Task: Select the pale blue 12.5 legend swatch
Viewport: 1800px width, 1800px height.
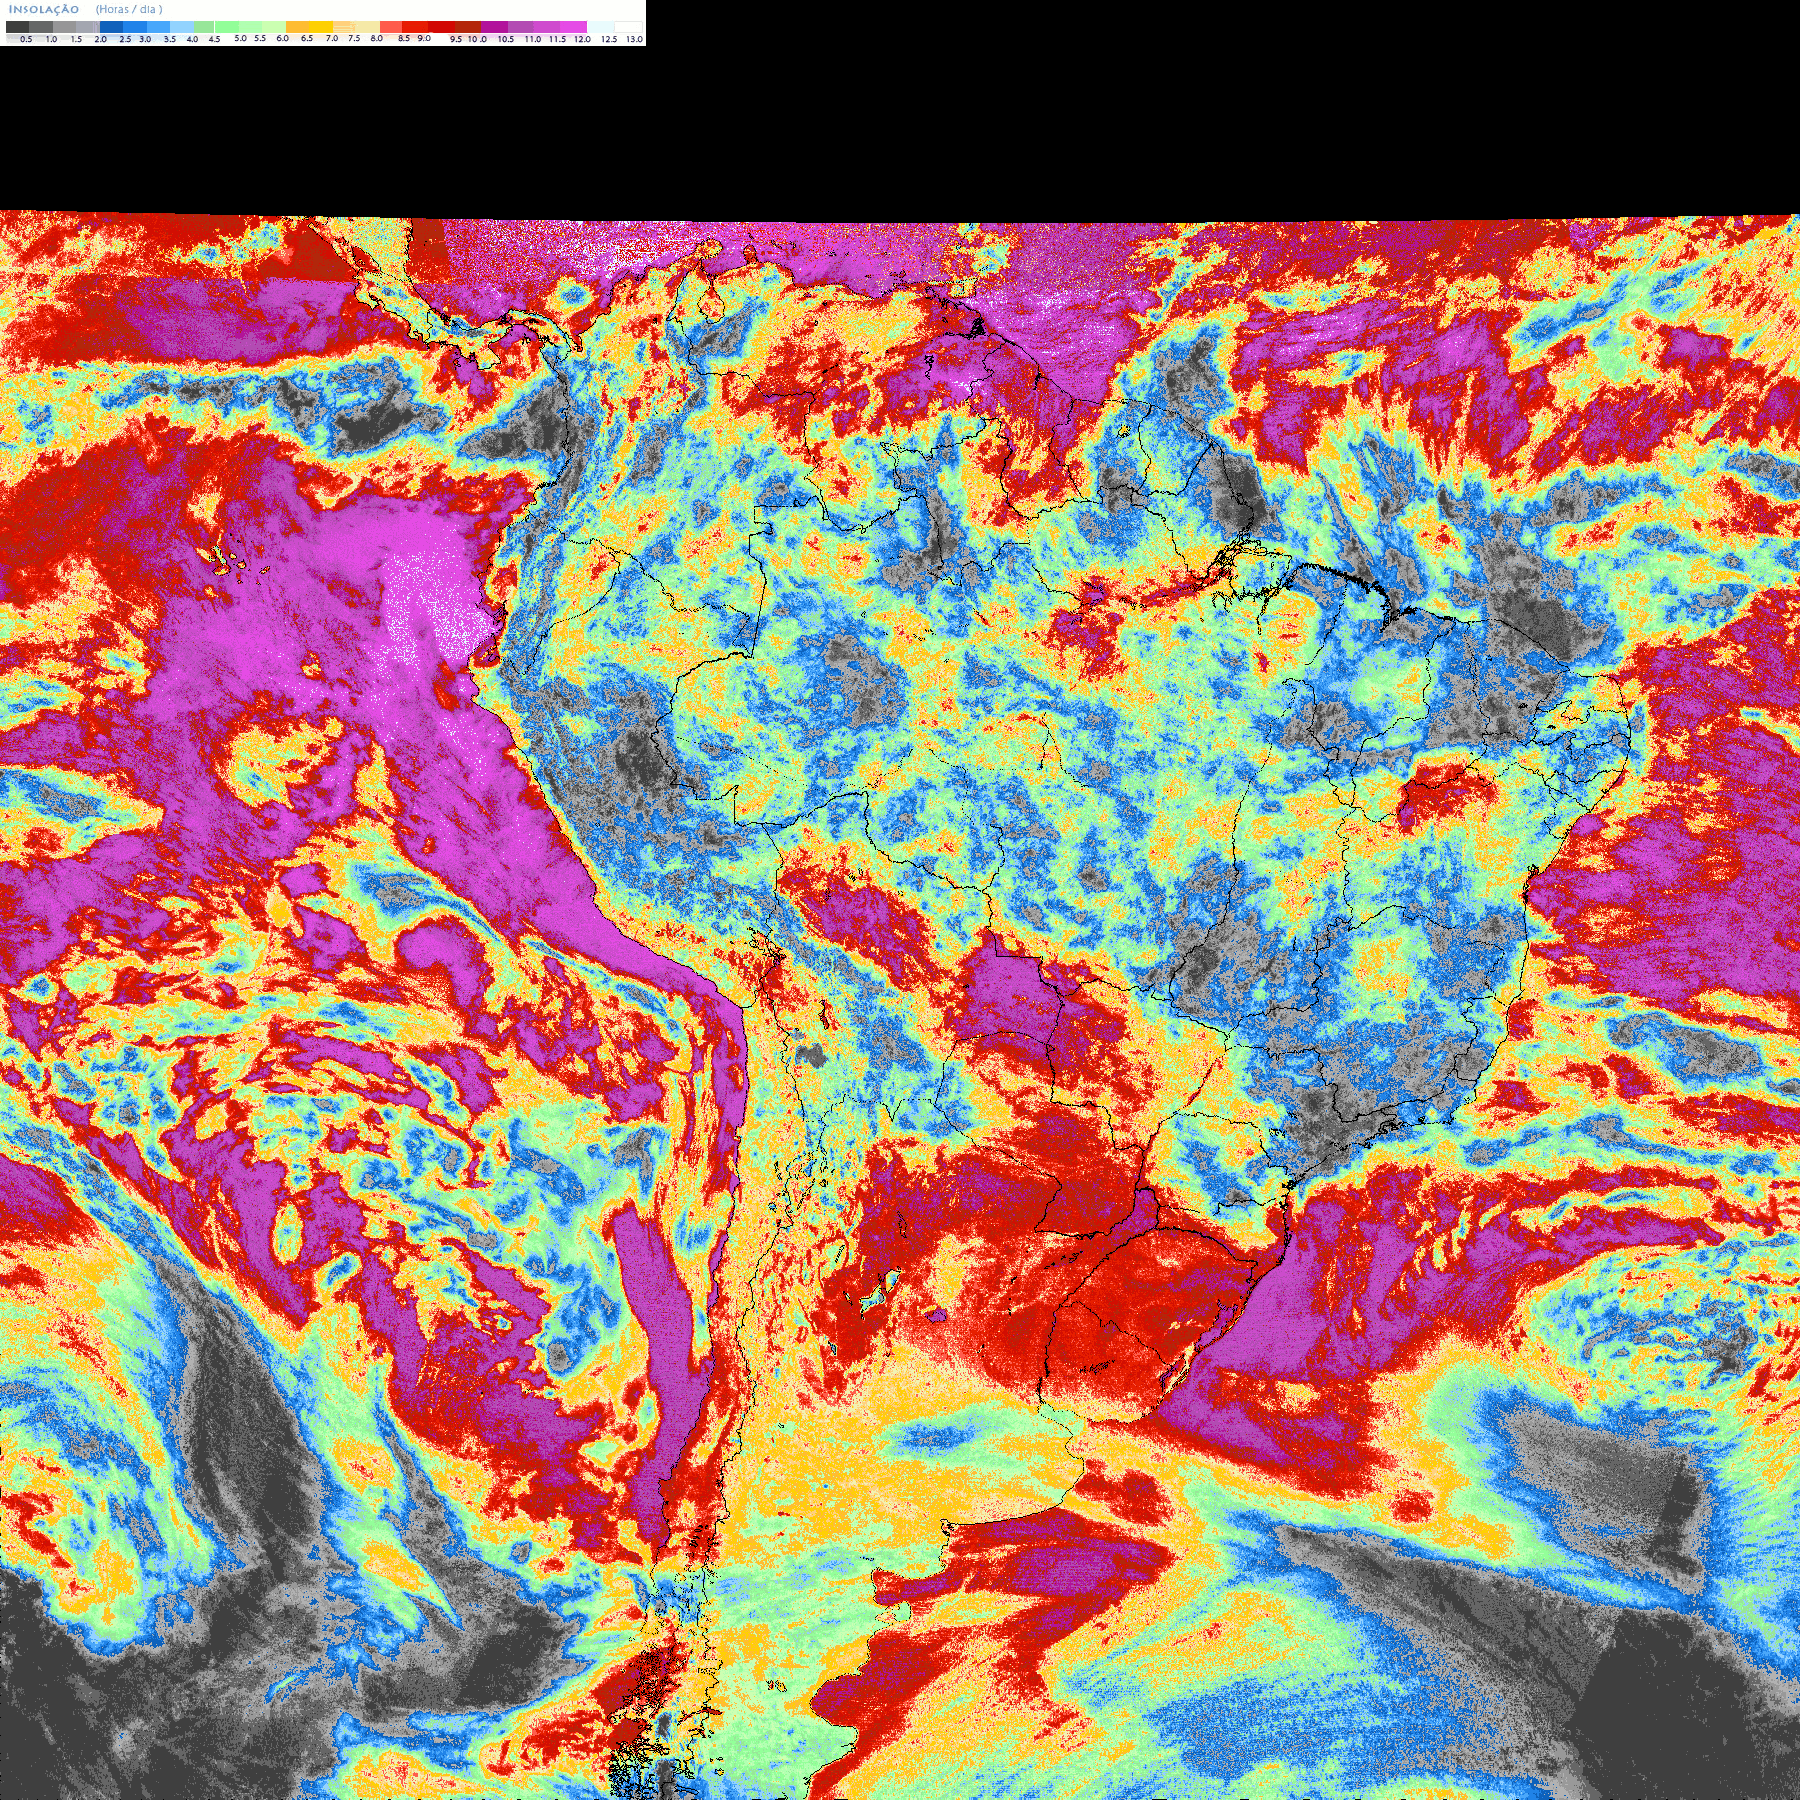Action: pos(600,27)
